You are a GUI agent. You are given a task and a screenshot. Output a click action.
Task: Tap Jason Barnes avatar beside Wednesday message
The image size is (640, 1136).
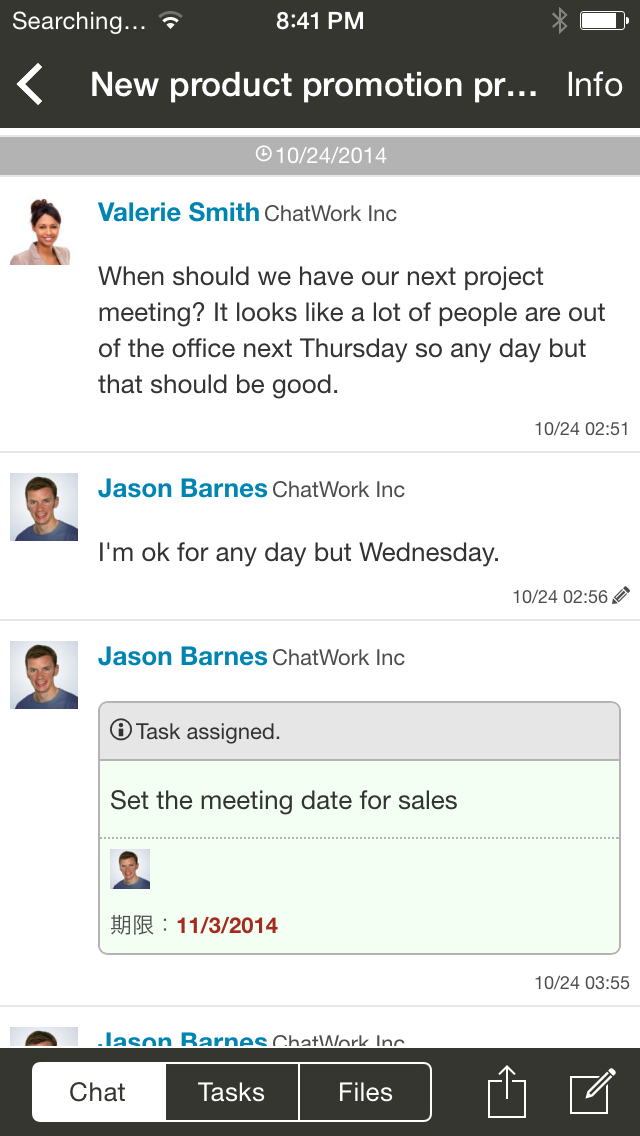click(x=43, y=507)
